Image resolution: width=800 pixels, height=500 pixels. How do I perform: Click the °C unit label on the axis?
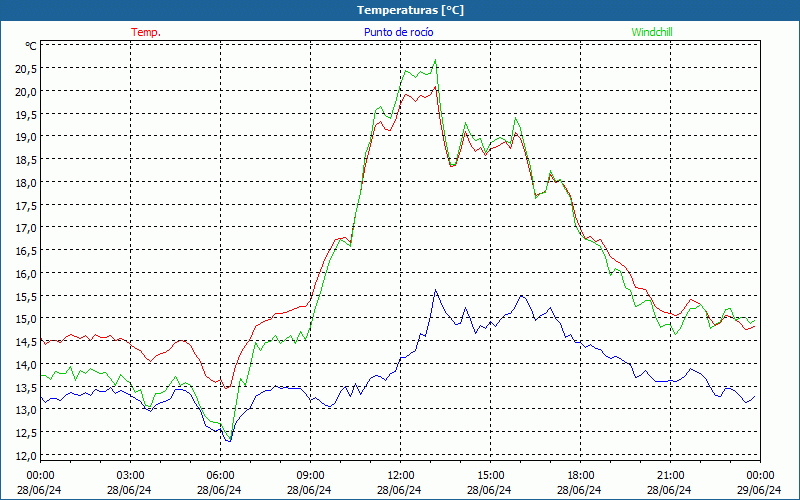click(31, 46)
